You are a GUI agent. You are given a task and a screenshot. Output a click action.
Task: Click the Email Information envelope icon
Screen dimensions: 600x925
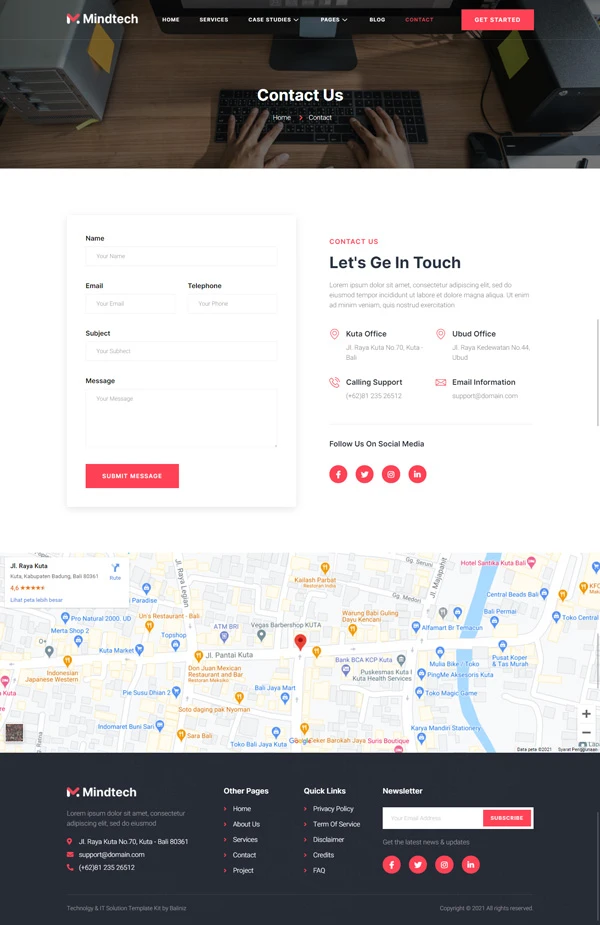[x=440, y=382]
